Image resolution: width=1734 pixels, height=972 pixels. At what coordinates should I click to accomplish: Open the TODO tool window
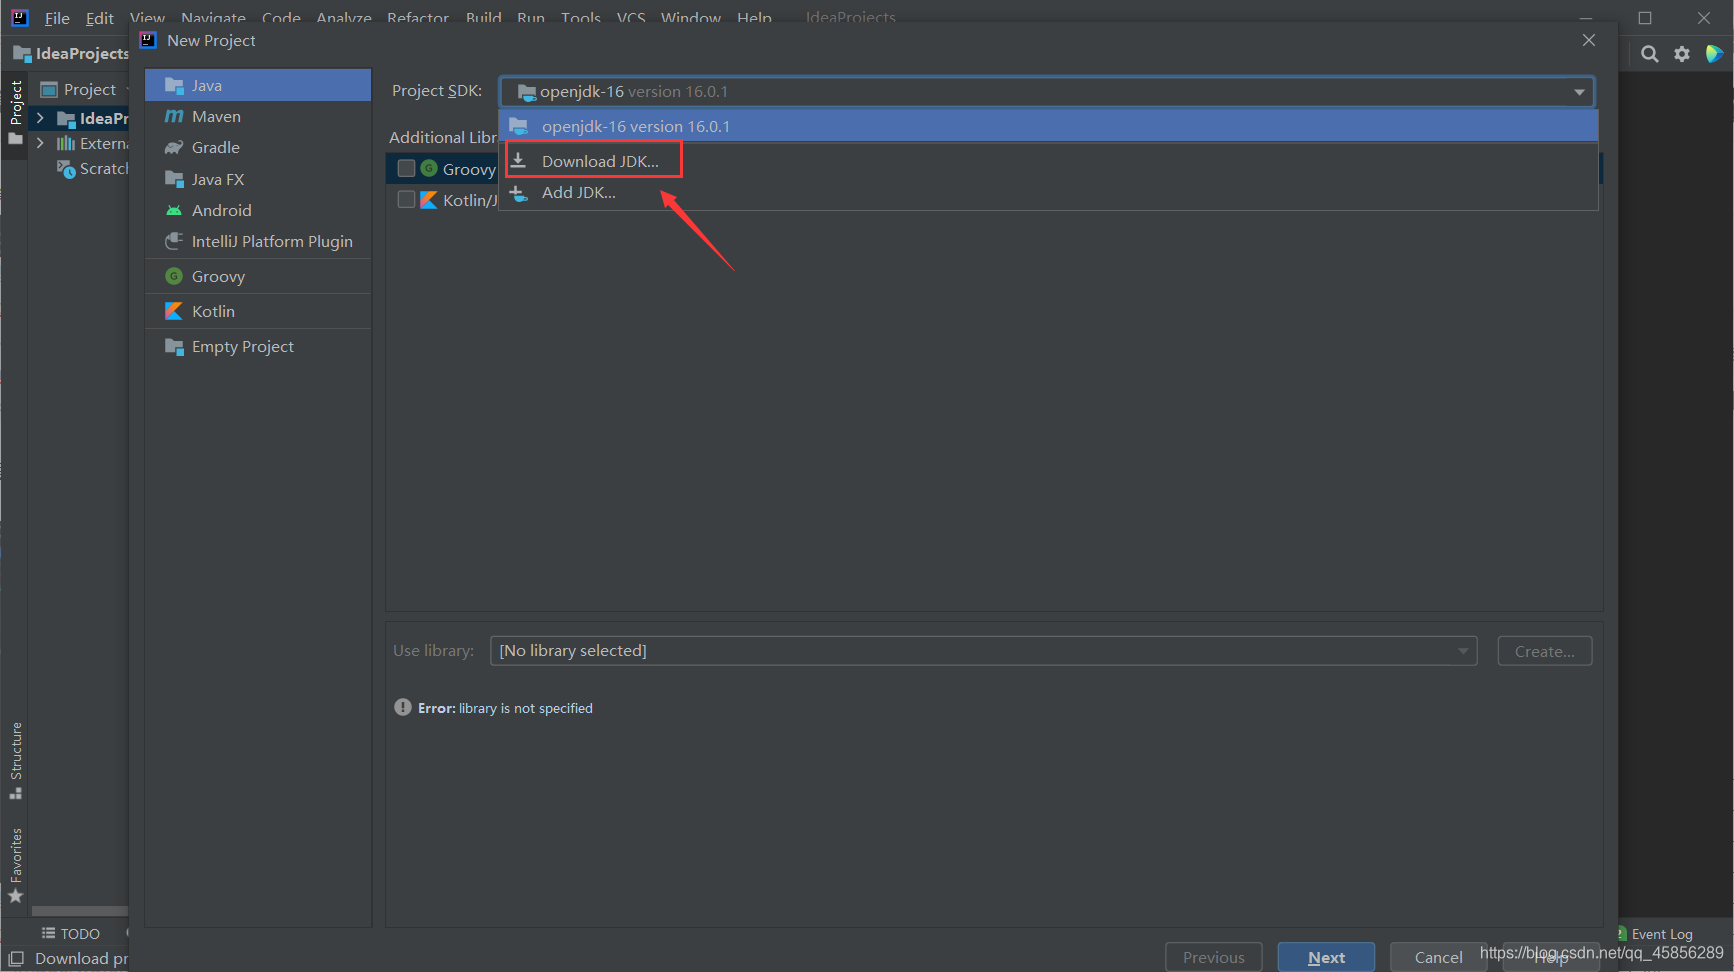[71, 933]
